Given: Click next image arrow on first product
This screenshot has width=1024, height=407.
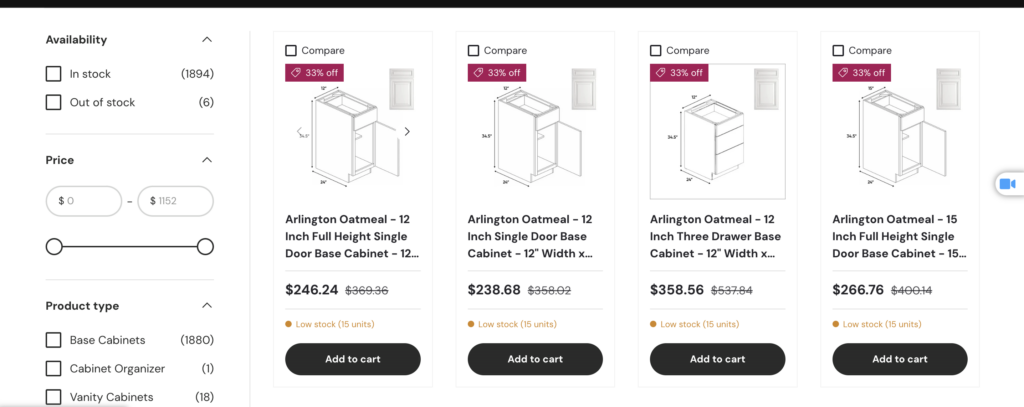Looking at the screenshot, I should click(x=407, y=131).
